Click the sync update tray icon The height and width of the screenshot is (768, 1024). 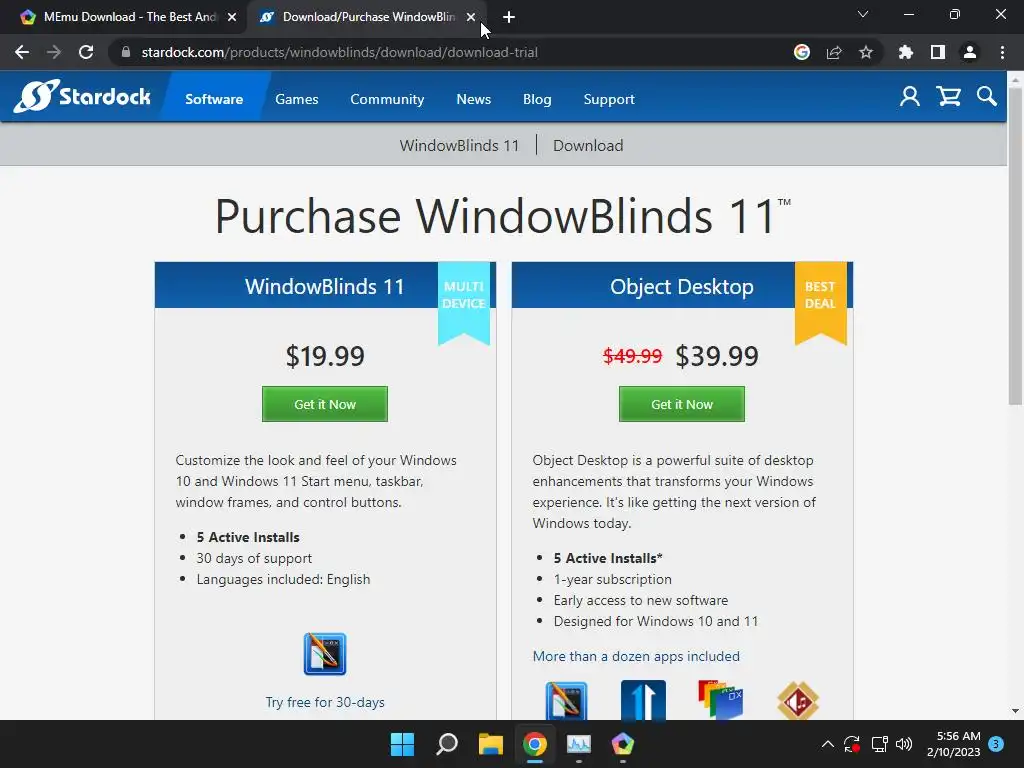852,744
